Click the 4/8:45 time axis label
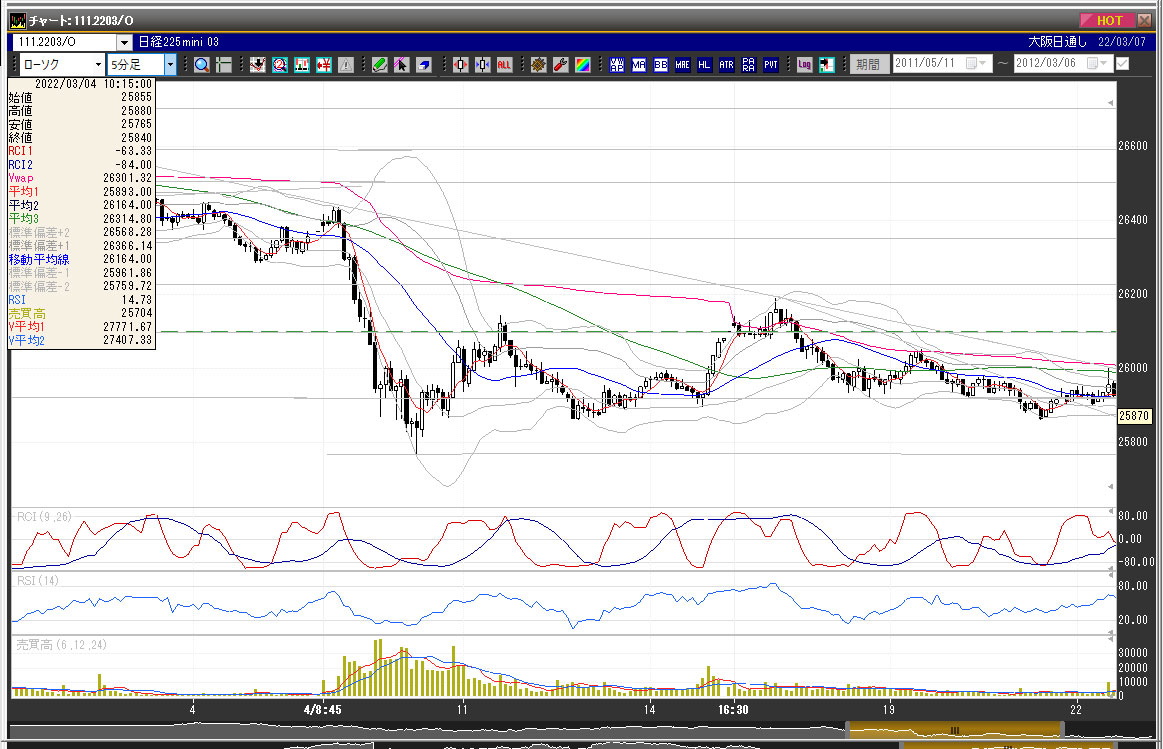Screen dimensions: 1163x749 tap(323, 710)
